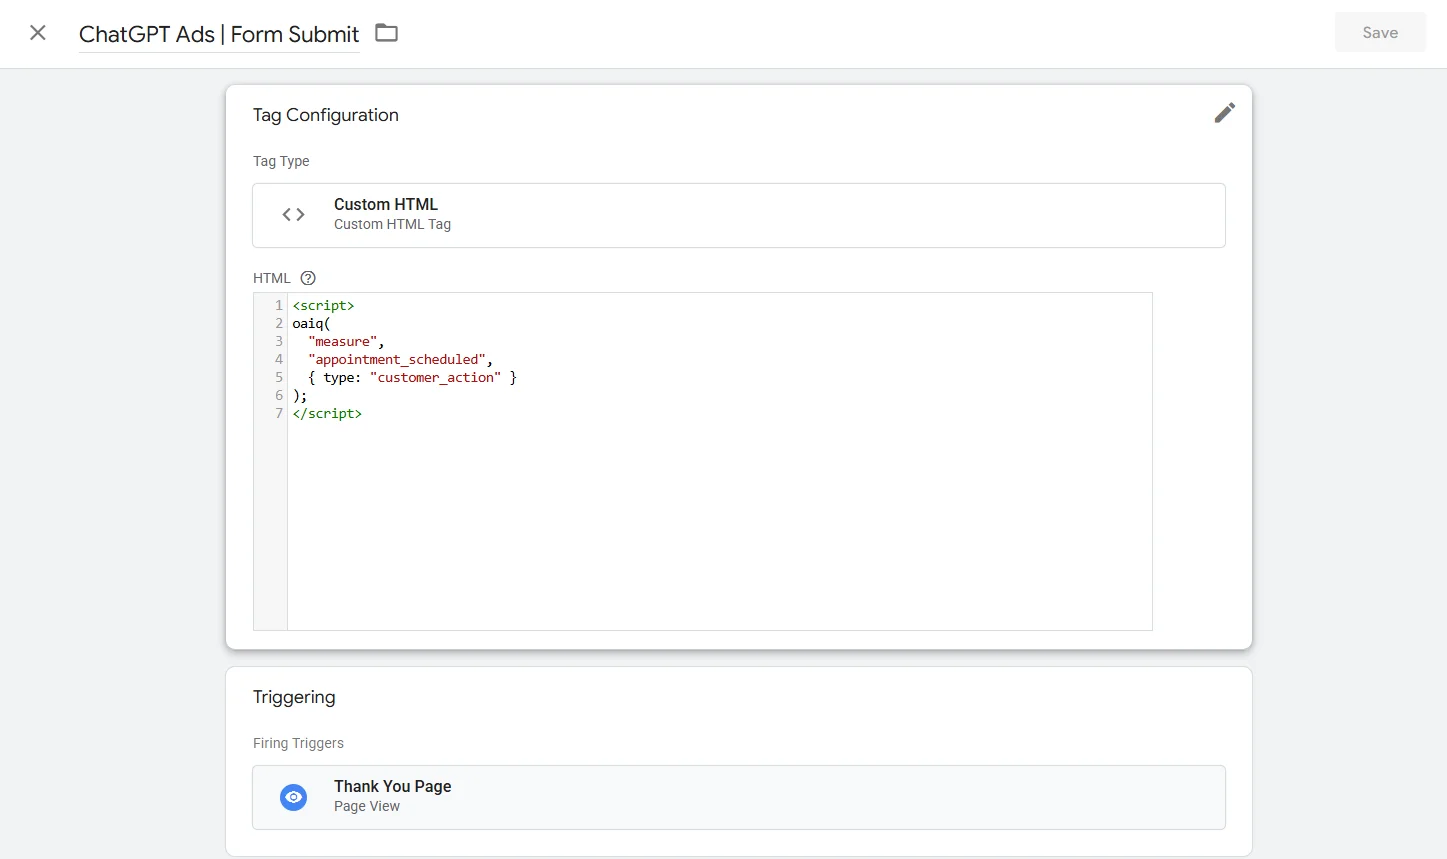Click the Custom HTML Tag subtitle text
The image size is (1447, 859).
coord(392,224)
